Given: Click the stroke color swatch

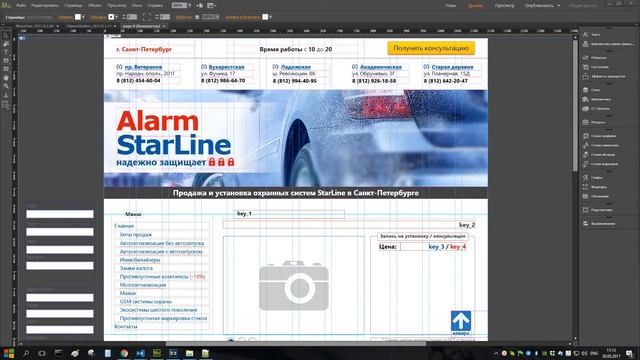Looking at the screenshot, I should coord(111,17).
